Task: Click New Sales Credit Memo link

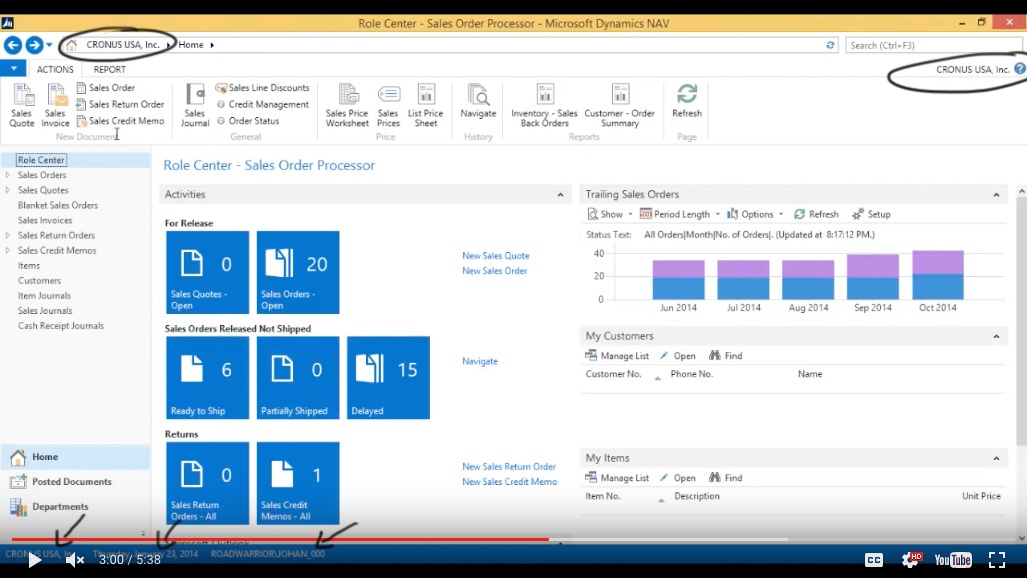Action: click(510, 482)
